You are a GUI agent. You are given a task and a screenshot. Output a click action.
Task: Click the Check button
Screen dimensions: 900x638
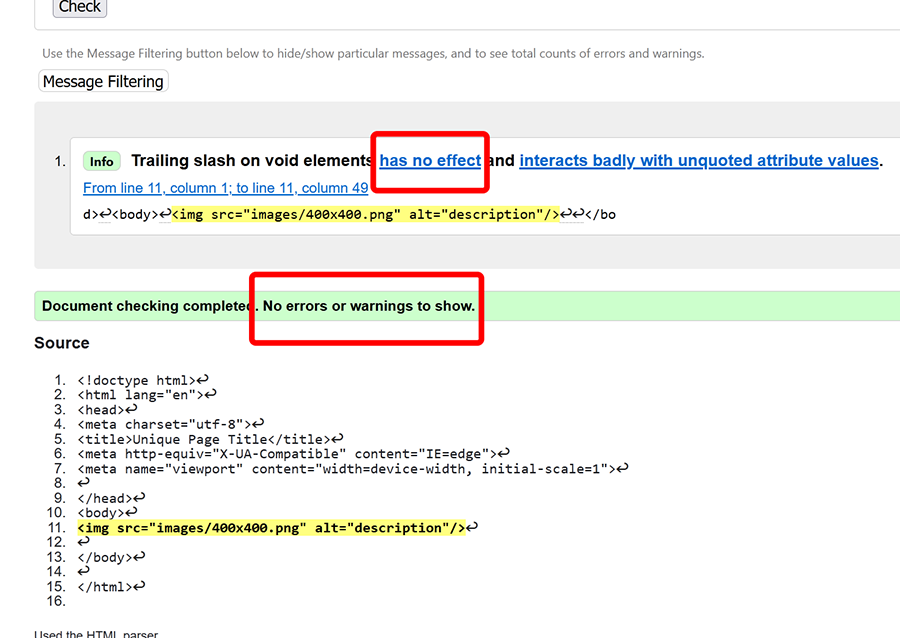pyautogui.click(x=80, y=7)
